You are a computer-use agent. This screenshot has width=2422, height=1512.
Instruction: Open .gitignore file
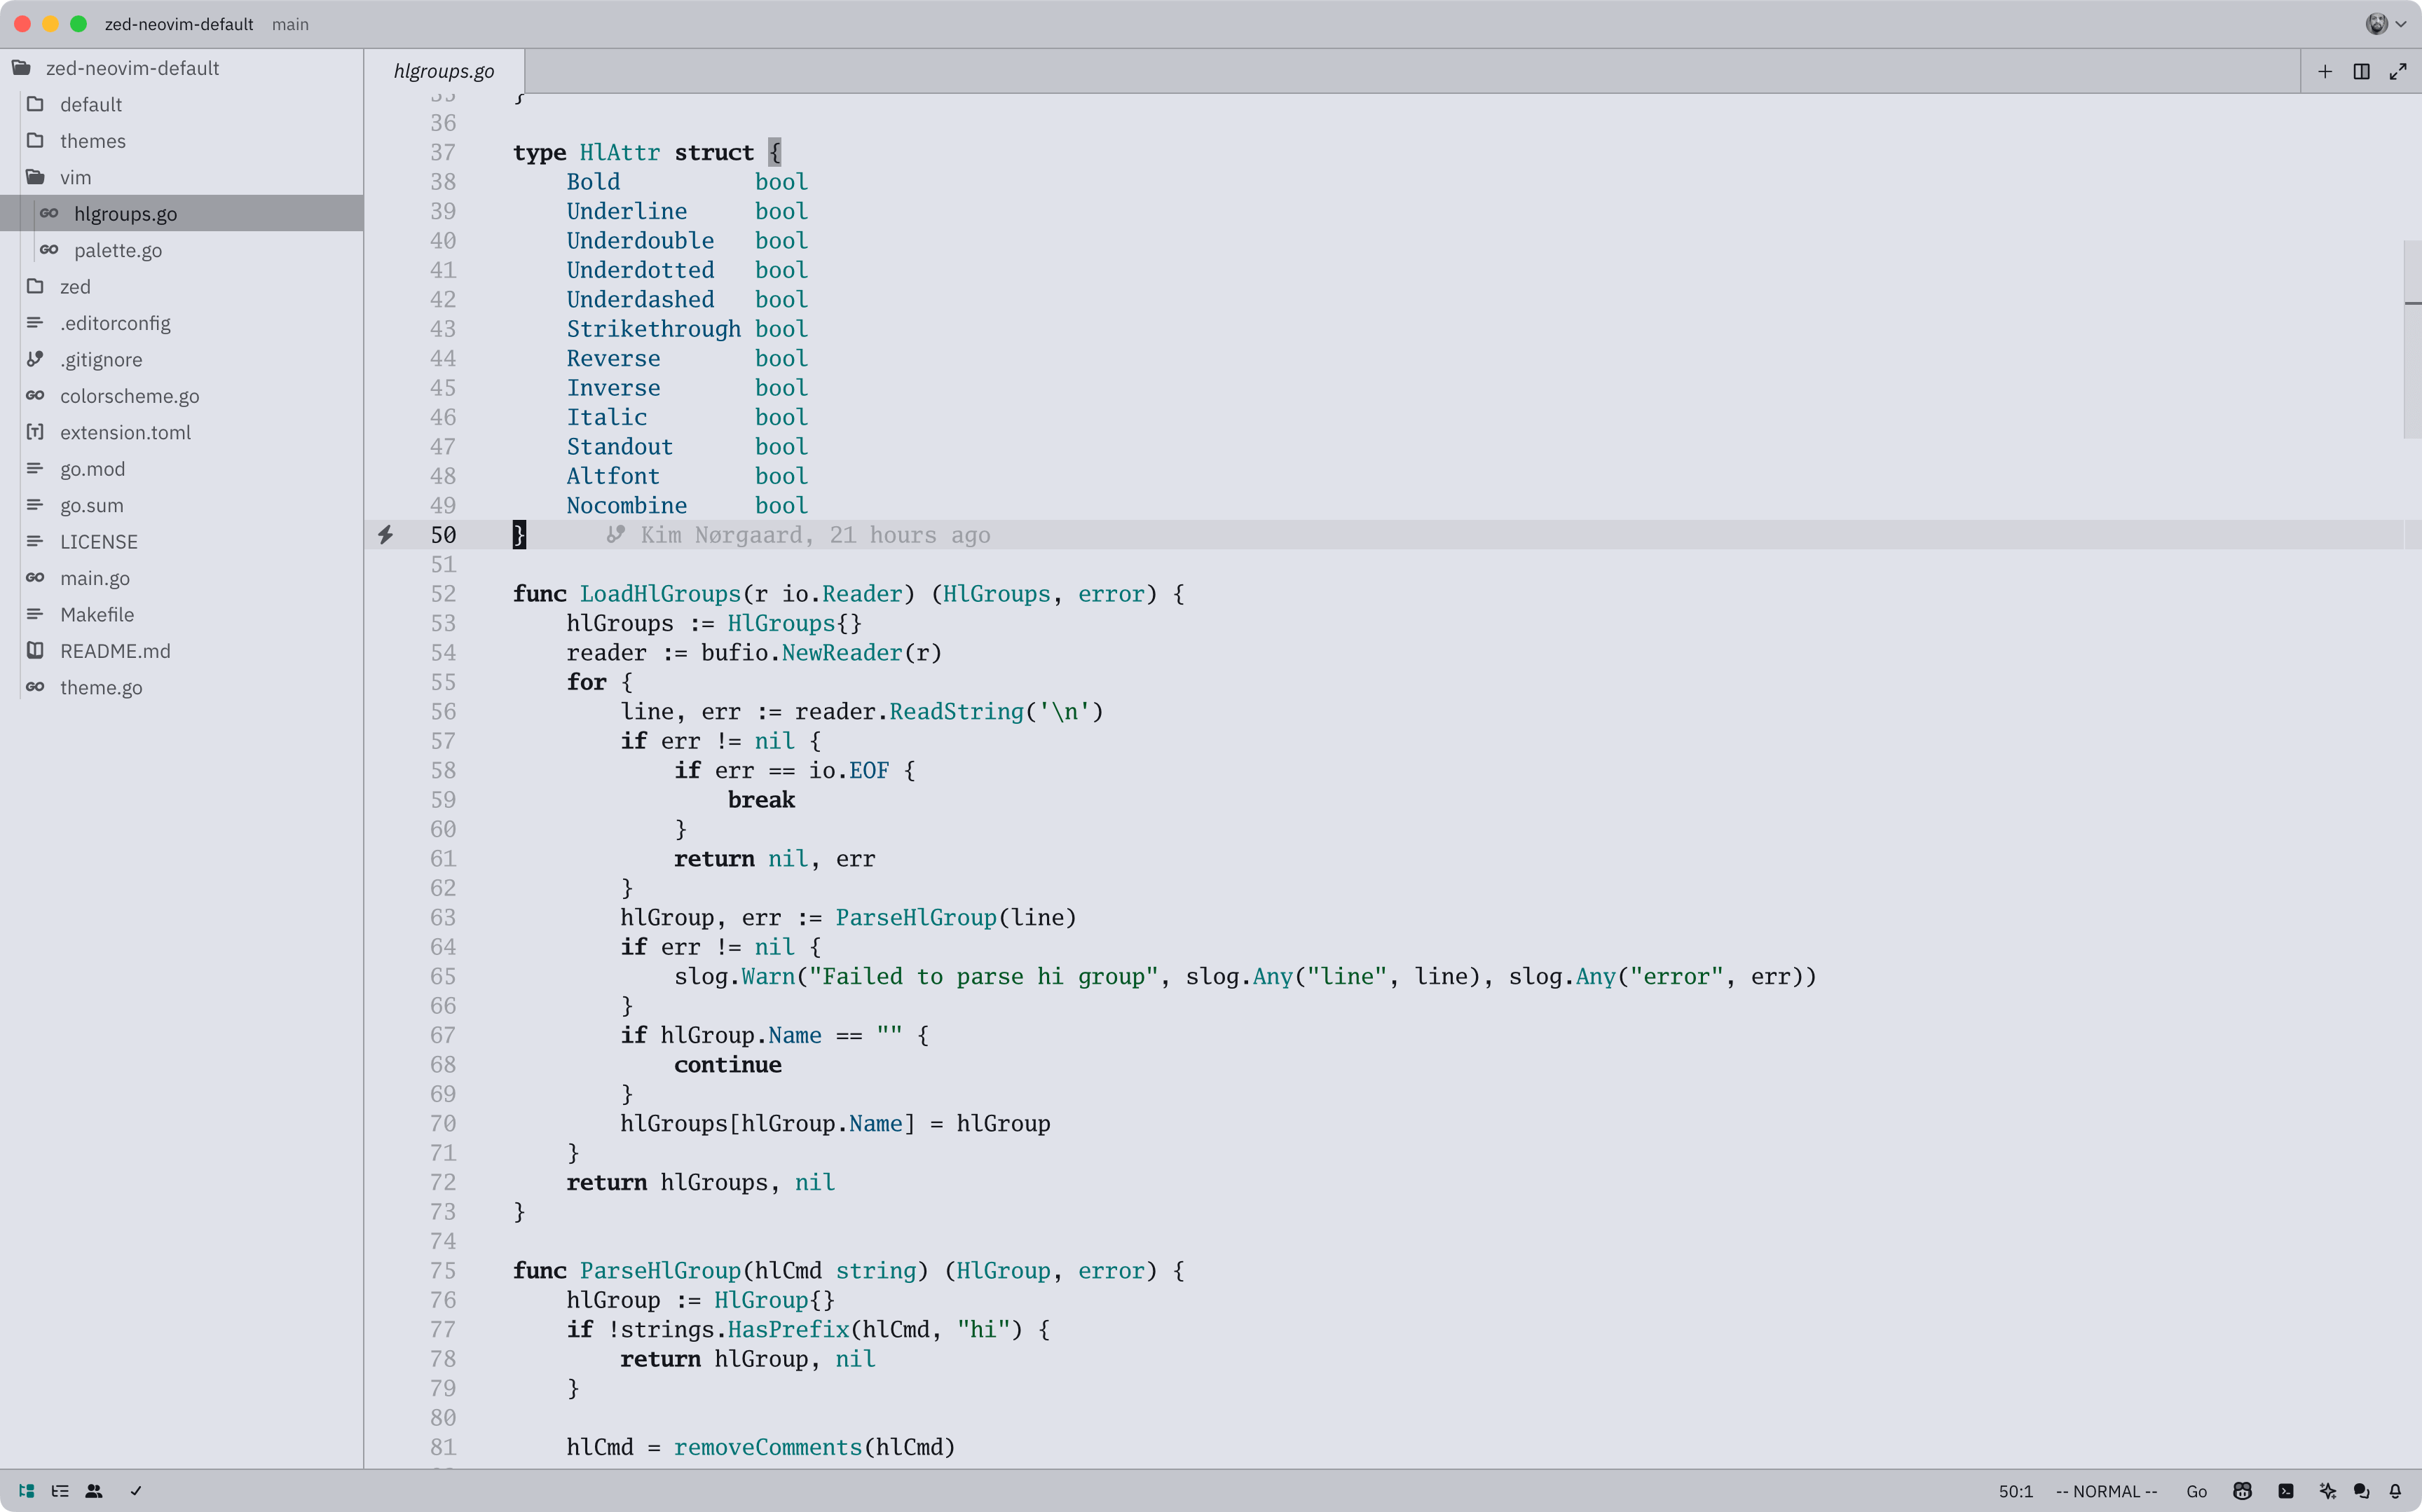(x=181, y=359)
